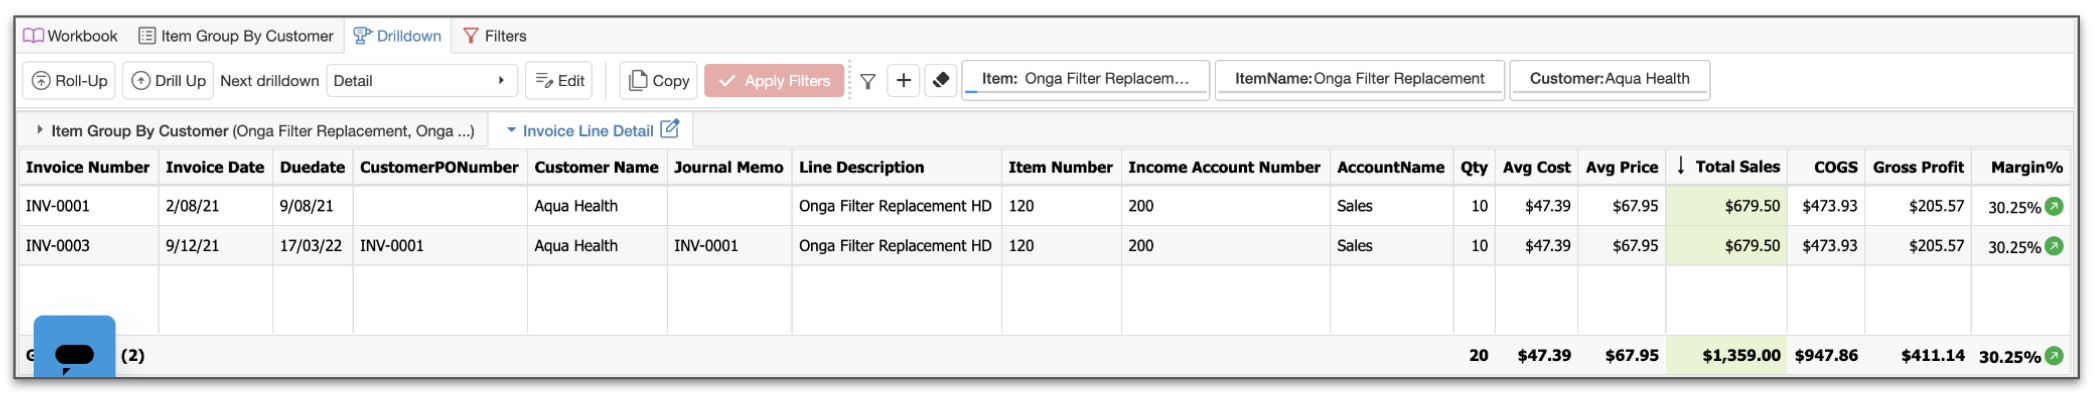Click due date 17/03/22
Image resolution: width=2098 pixels, height=398 pixels.
point(310,246)
